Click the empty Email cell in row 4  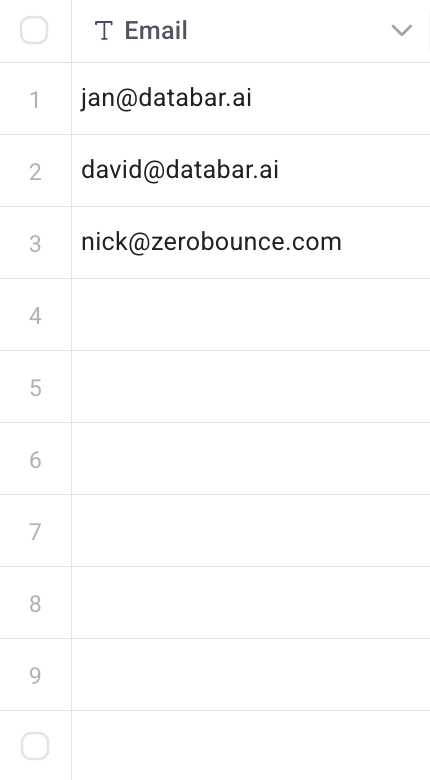coord(250,314)
